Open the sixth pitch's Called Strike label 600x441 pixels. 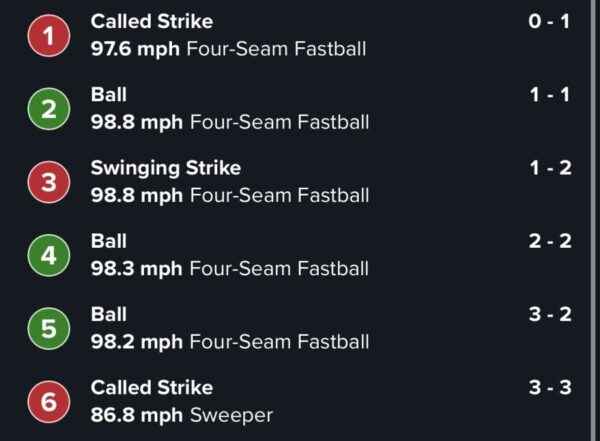point(151,386)
